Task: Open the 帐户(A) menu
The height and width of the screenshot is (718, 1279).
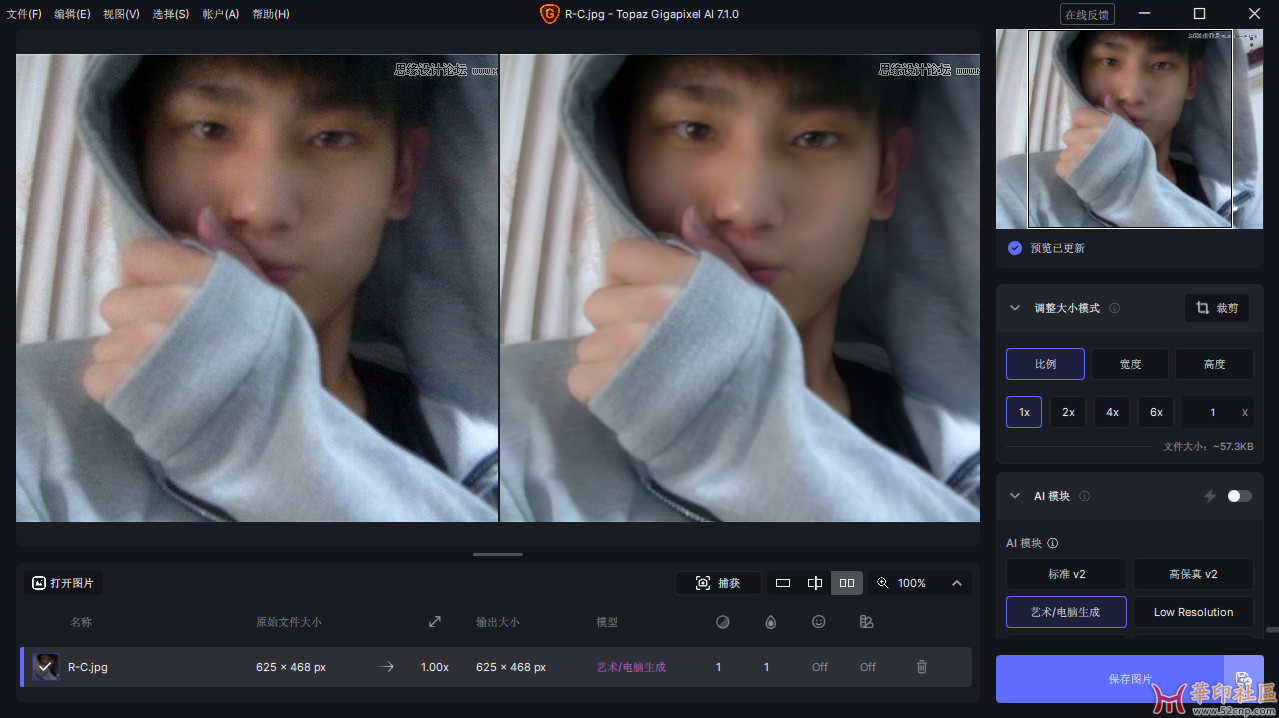Action: tap(221, 14)
